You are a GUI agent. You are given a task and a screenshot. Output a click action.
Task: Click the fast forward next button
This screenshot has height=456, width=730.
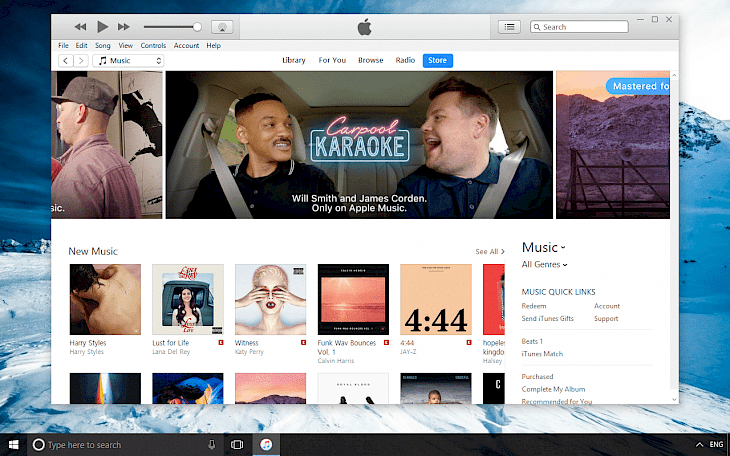point(123,27)
